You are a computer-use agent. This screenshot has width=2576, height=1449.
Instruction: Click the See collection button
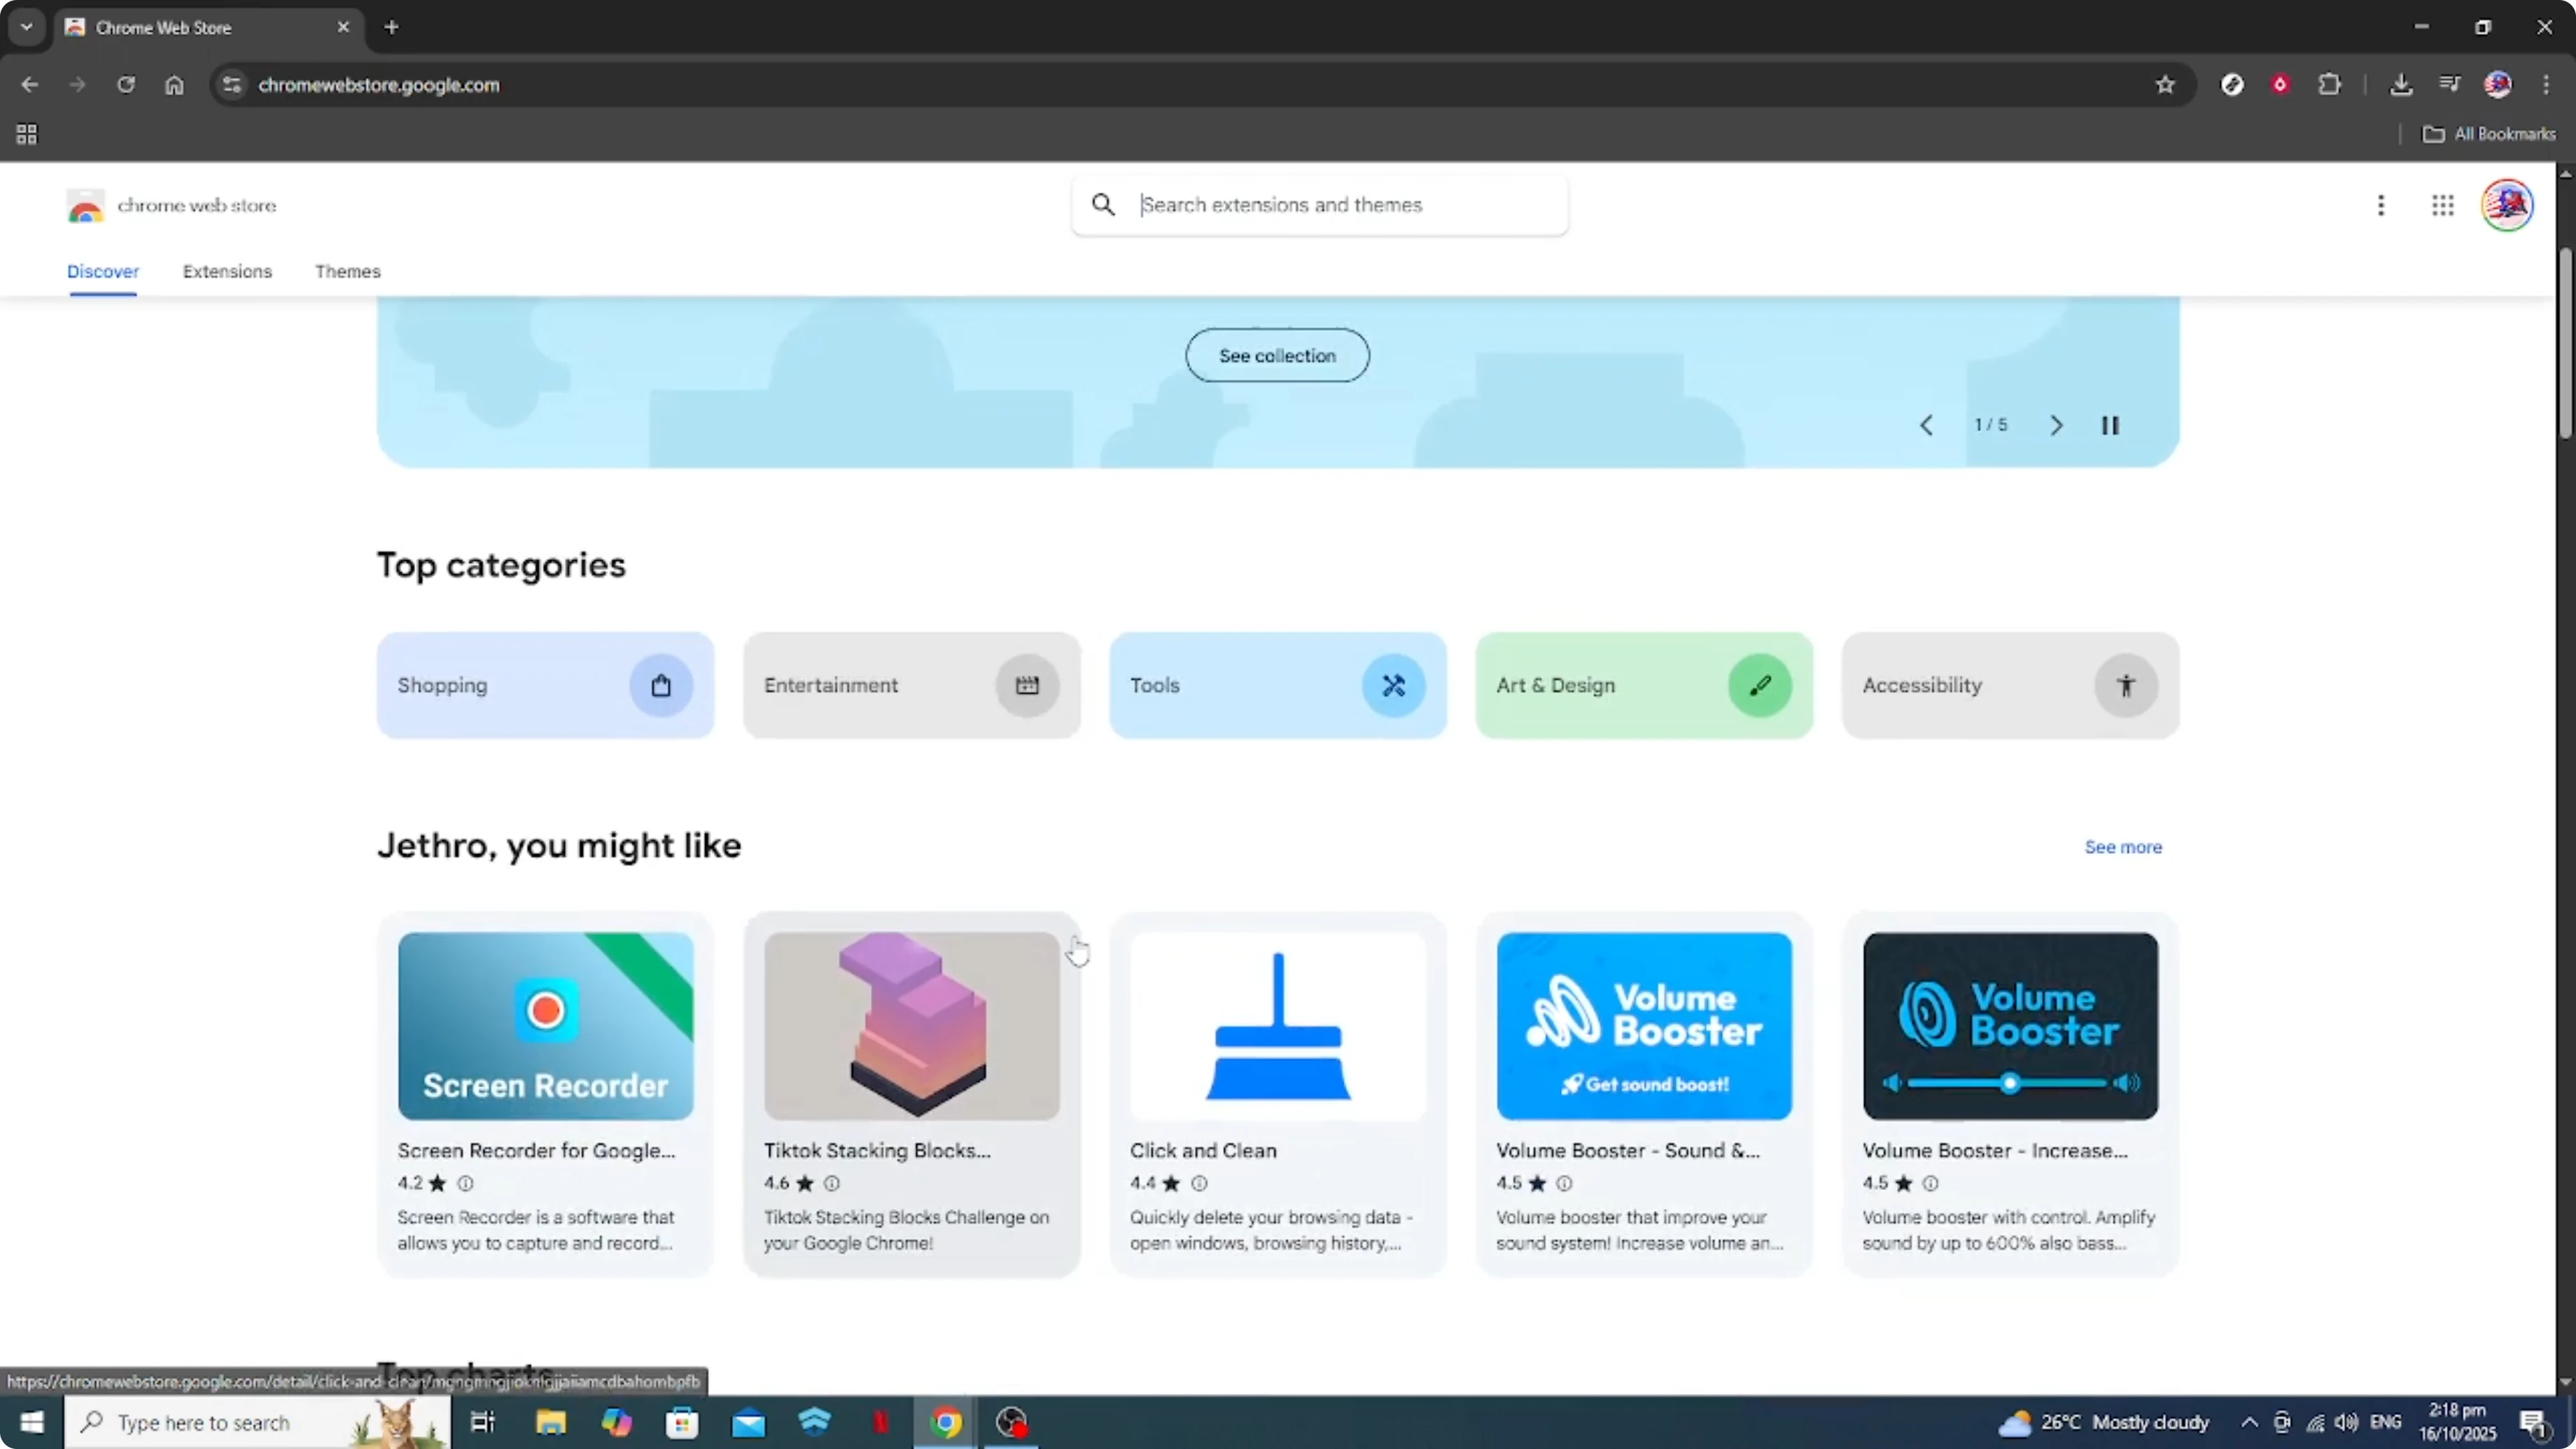click(x=1277, y=355)
